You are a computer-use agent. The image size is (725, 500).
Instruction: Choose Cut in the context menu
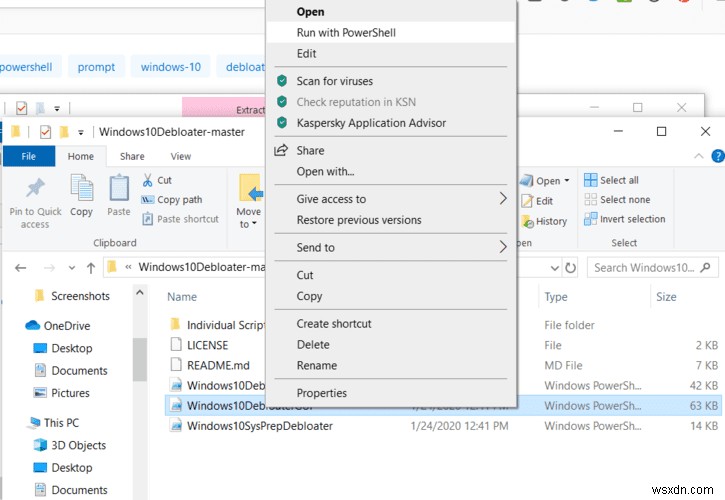coord(391,275)
